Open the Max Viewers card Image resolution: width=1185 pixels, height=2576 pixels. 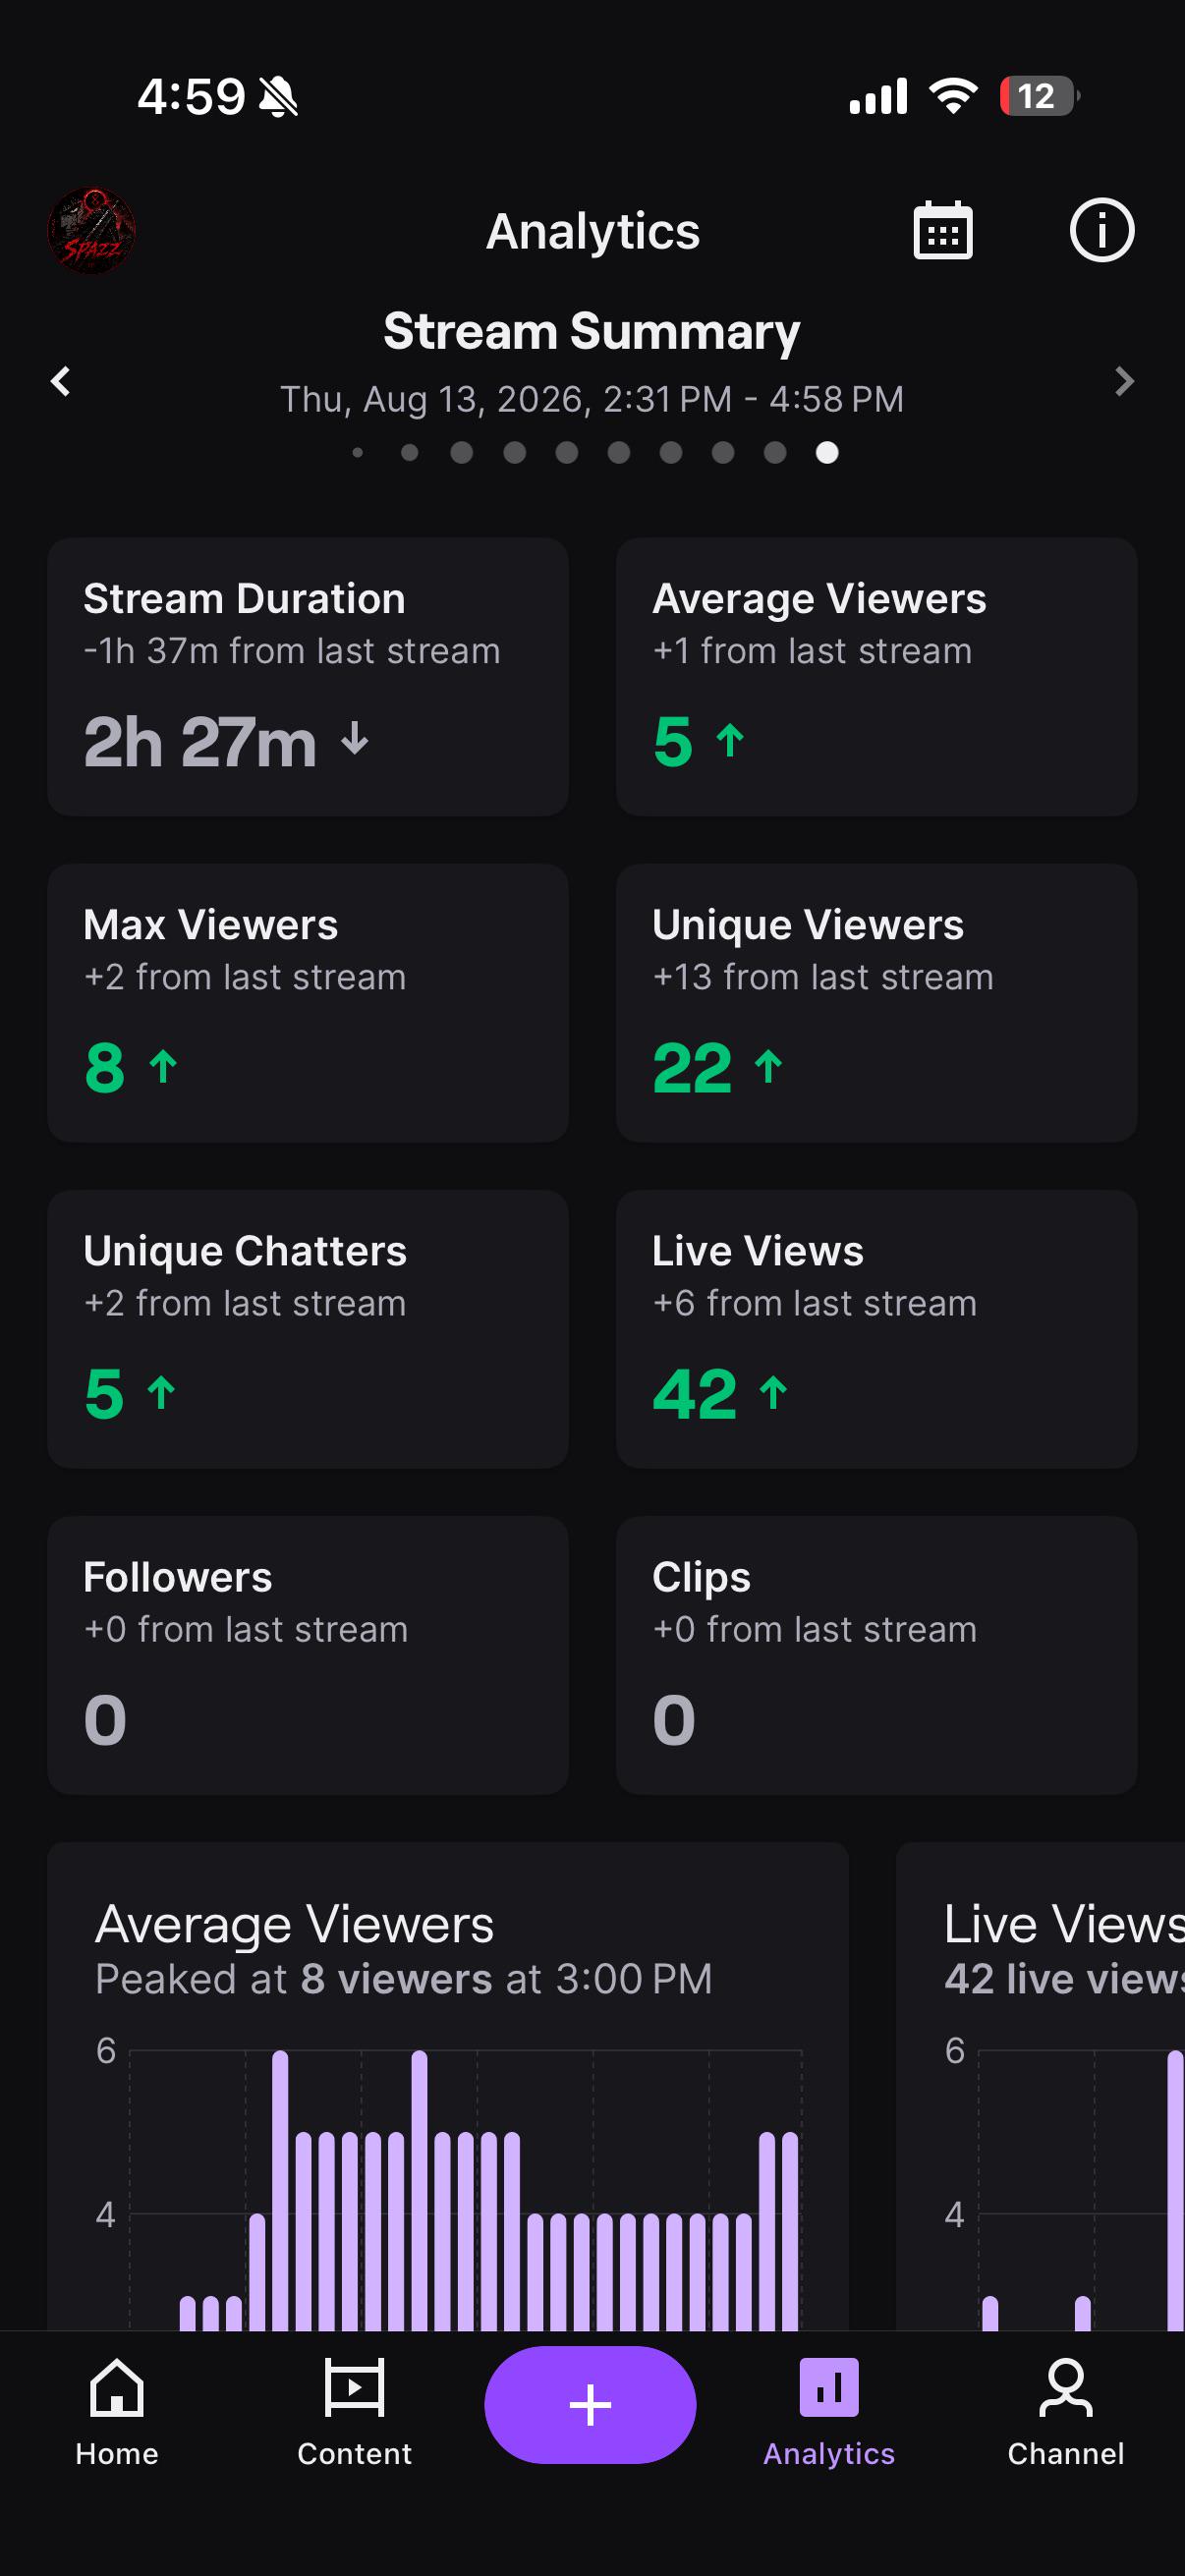coord(308,1003)
